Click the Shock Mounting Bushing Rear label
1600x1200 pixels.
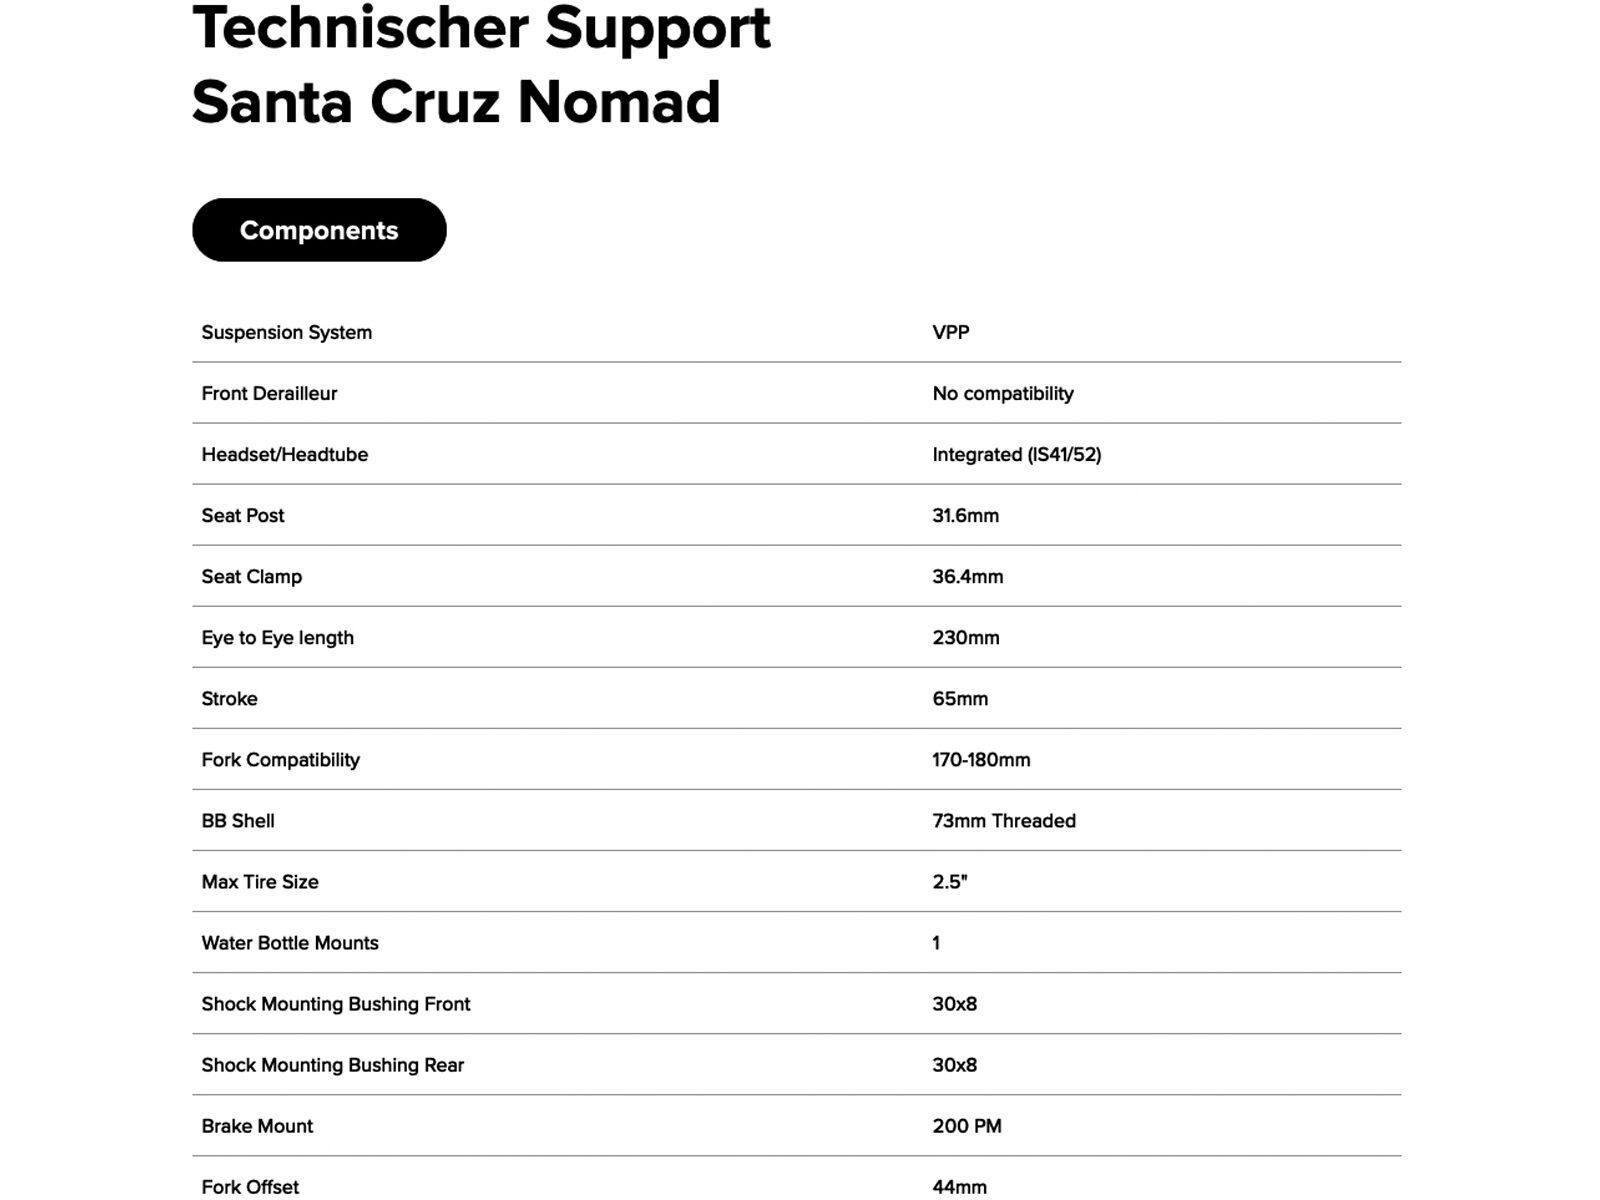tap(333, 1064)
